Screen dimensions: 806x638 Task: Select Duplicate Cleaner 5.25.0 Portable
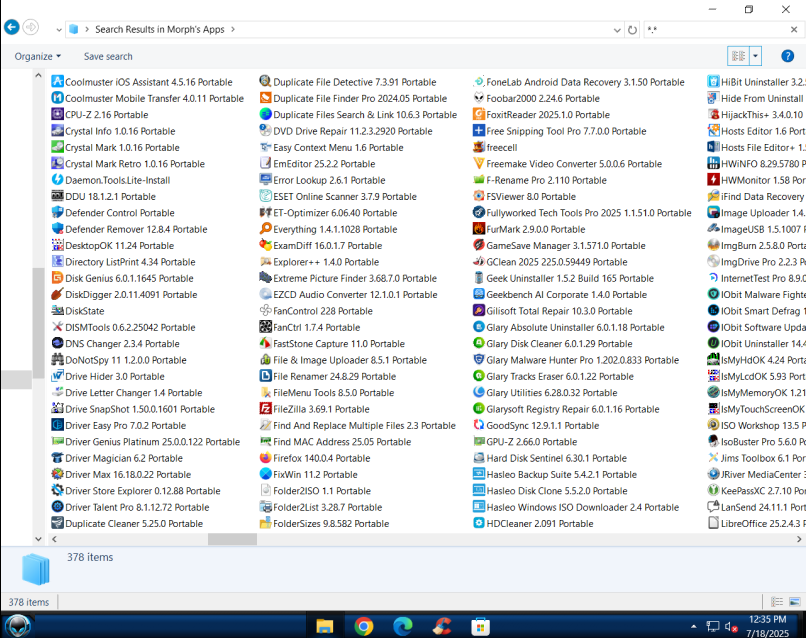(x=134, y=523)
